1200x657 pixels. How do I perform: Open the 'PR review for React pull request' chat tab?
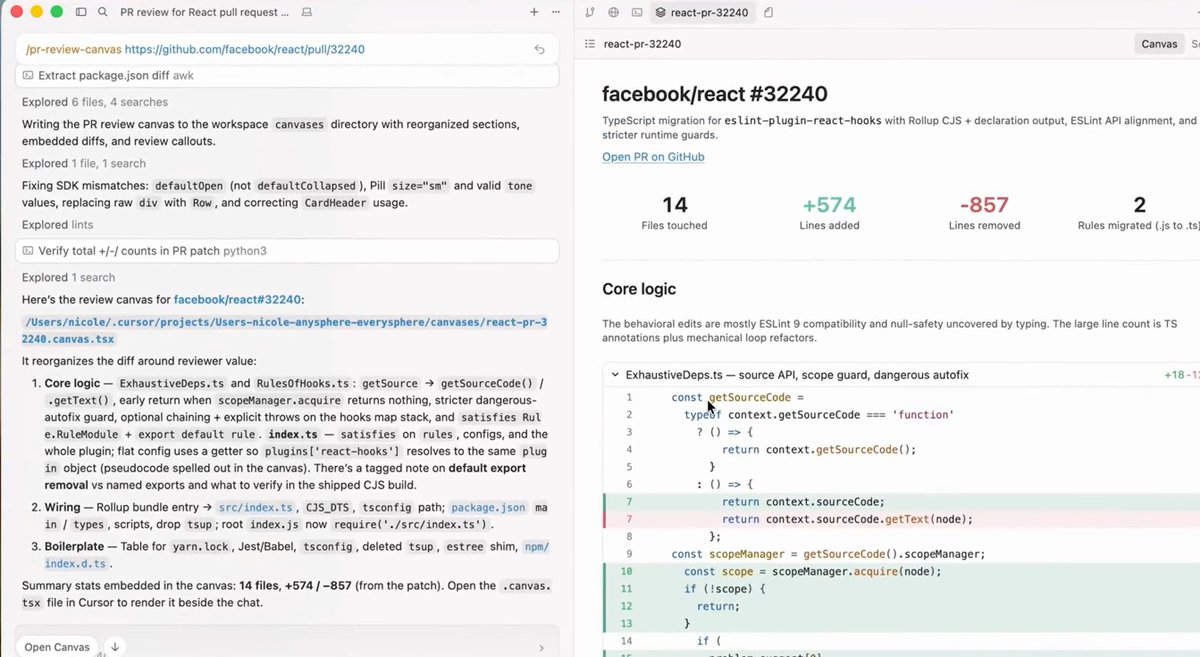click(205, 12)
